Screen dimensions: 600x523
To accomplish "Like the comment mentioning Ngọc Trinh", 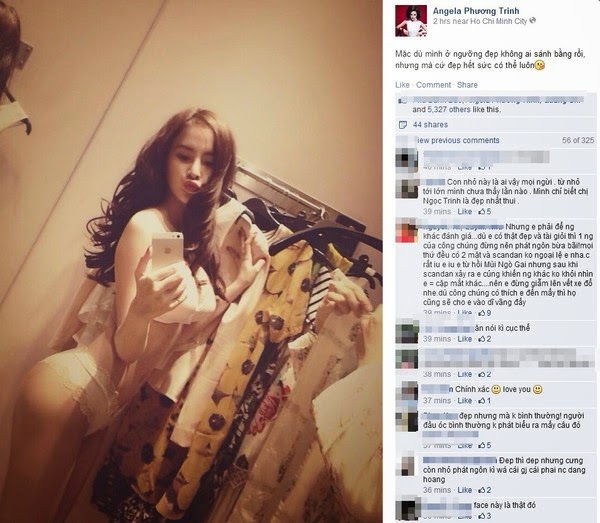I will coord(465,212).
